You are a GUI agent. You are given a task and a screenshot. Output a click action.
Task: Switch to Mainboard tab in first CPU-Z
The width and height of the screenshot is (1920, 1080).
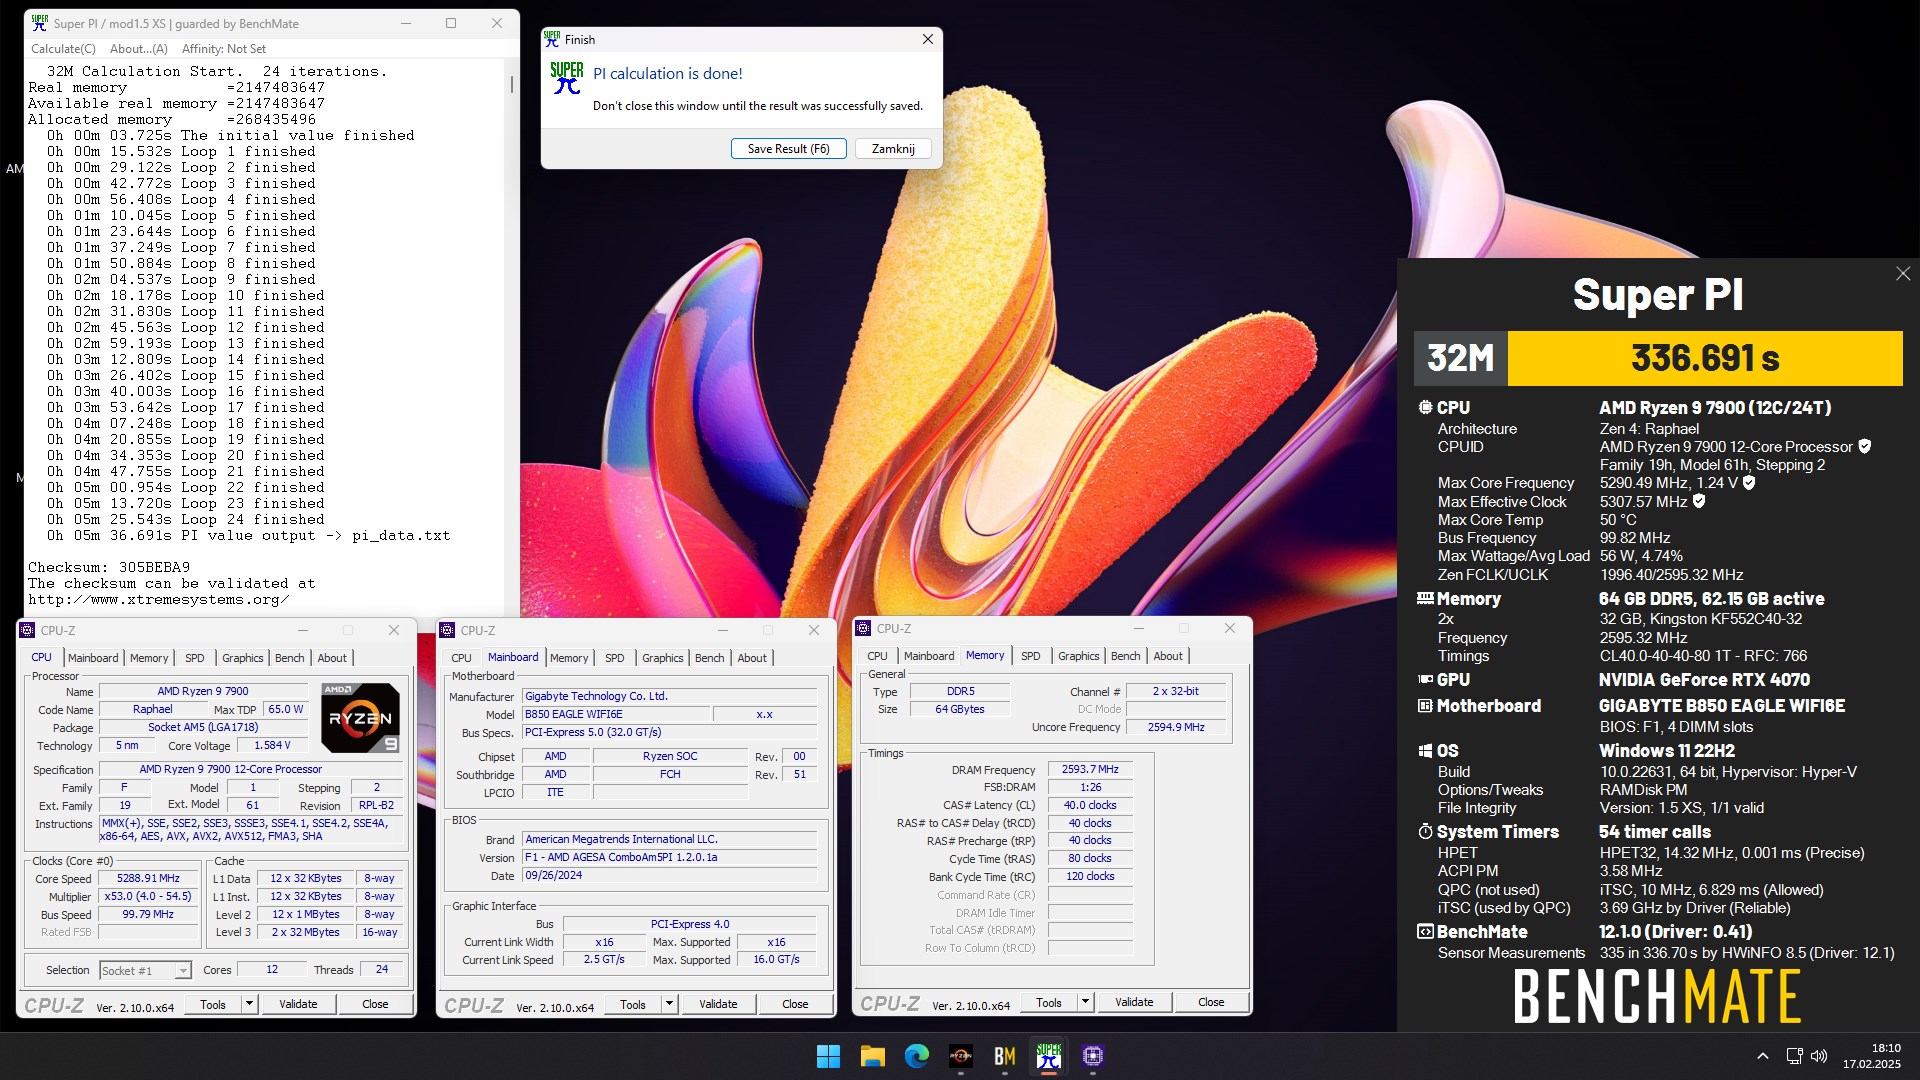tap(93, 658)
